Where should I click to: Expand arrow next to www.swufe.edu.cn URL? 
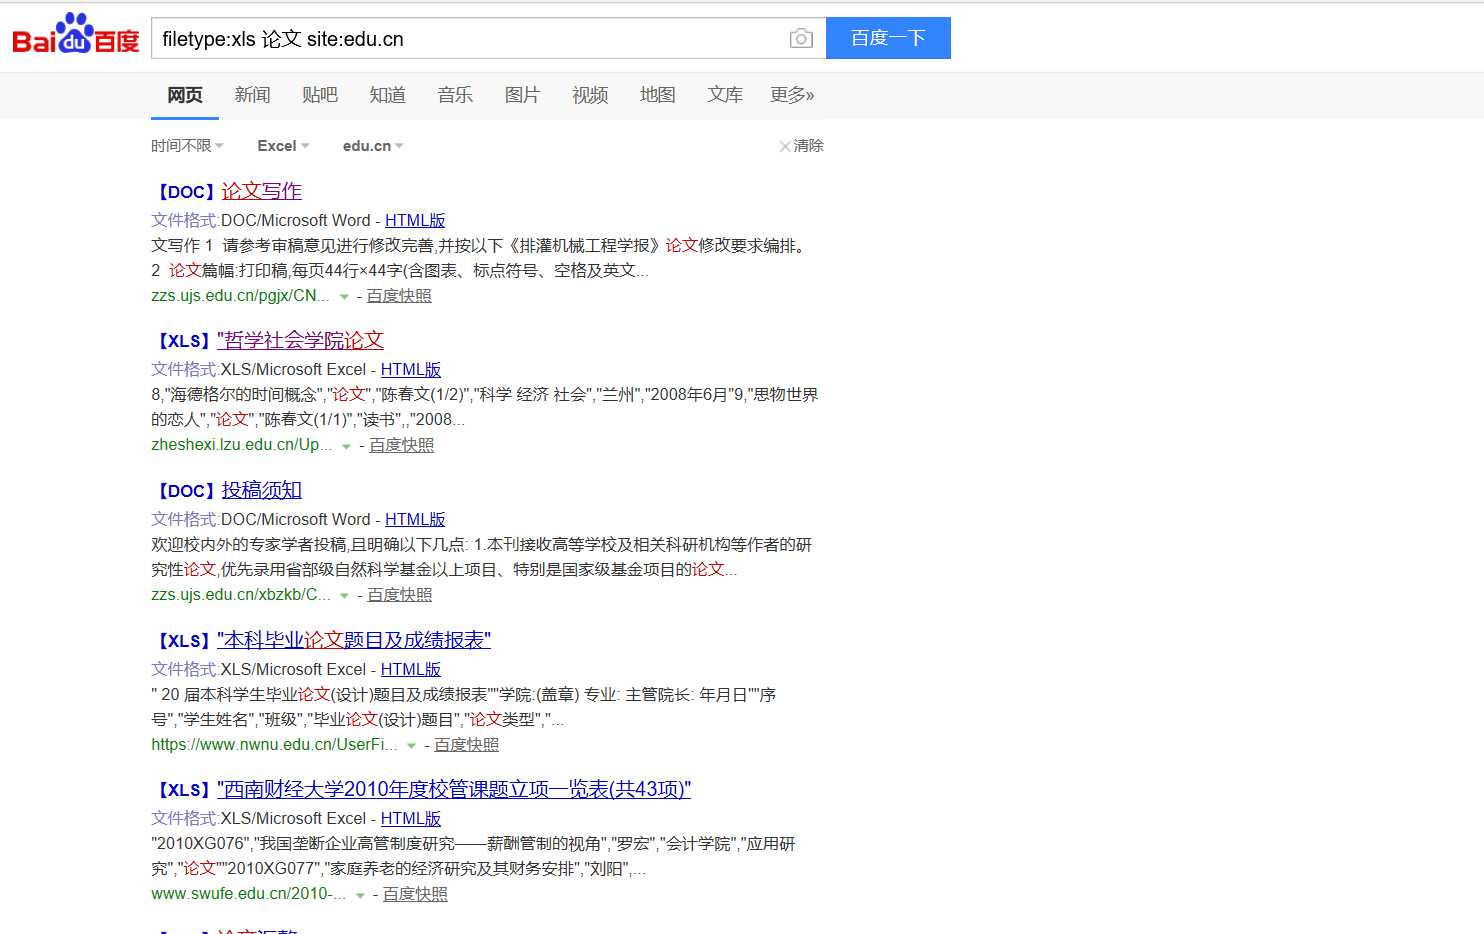click(360, 895)
